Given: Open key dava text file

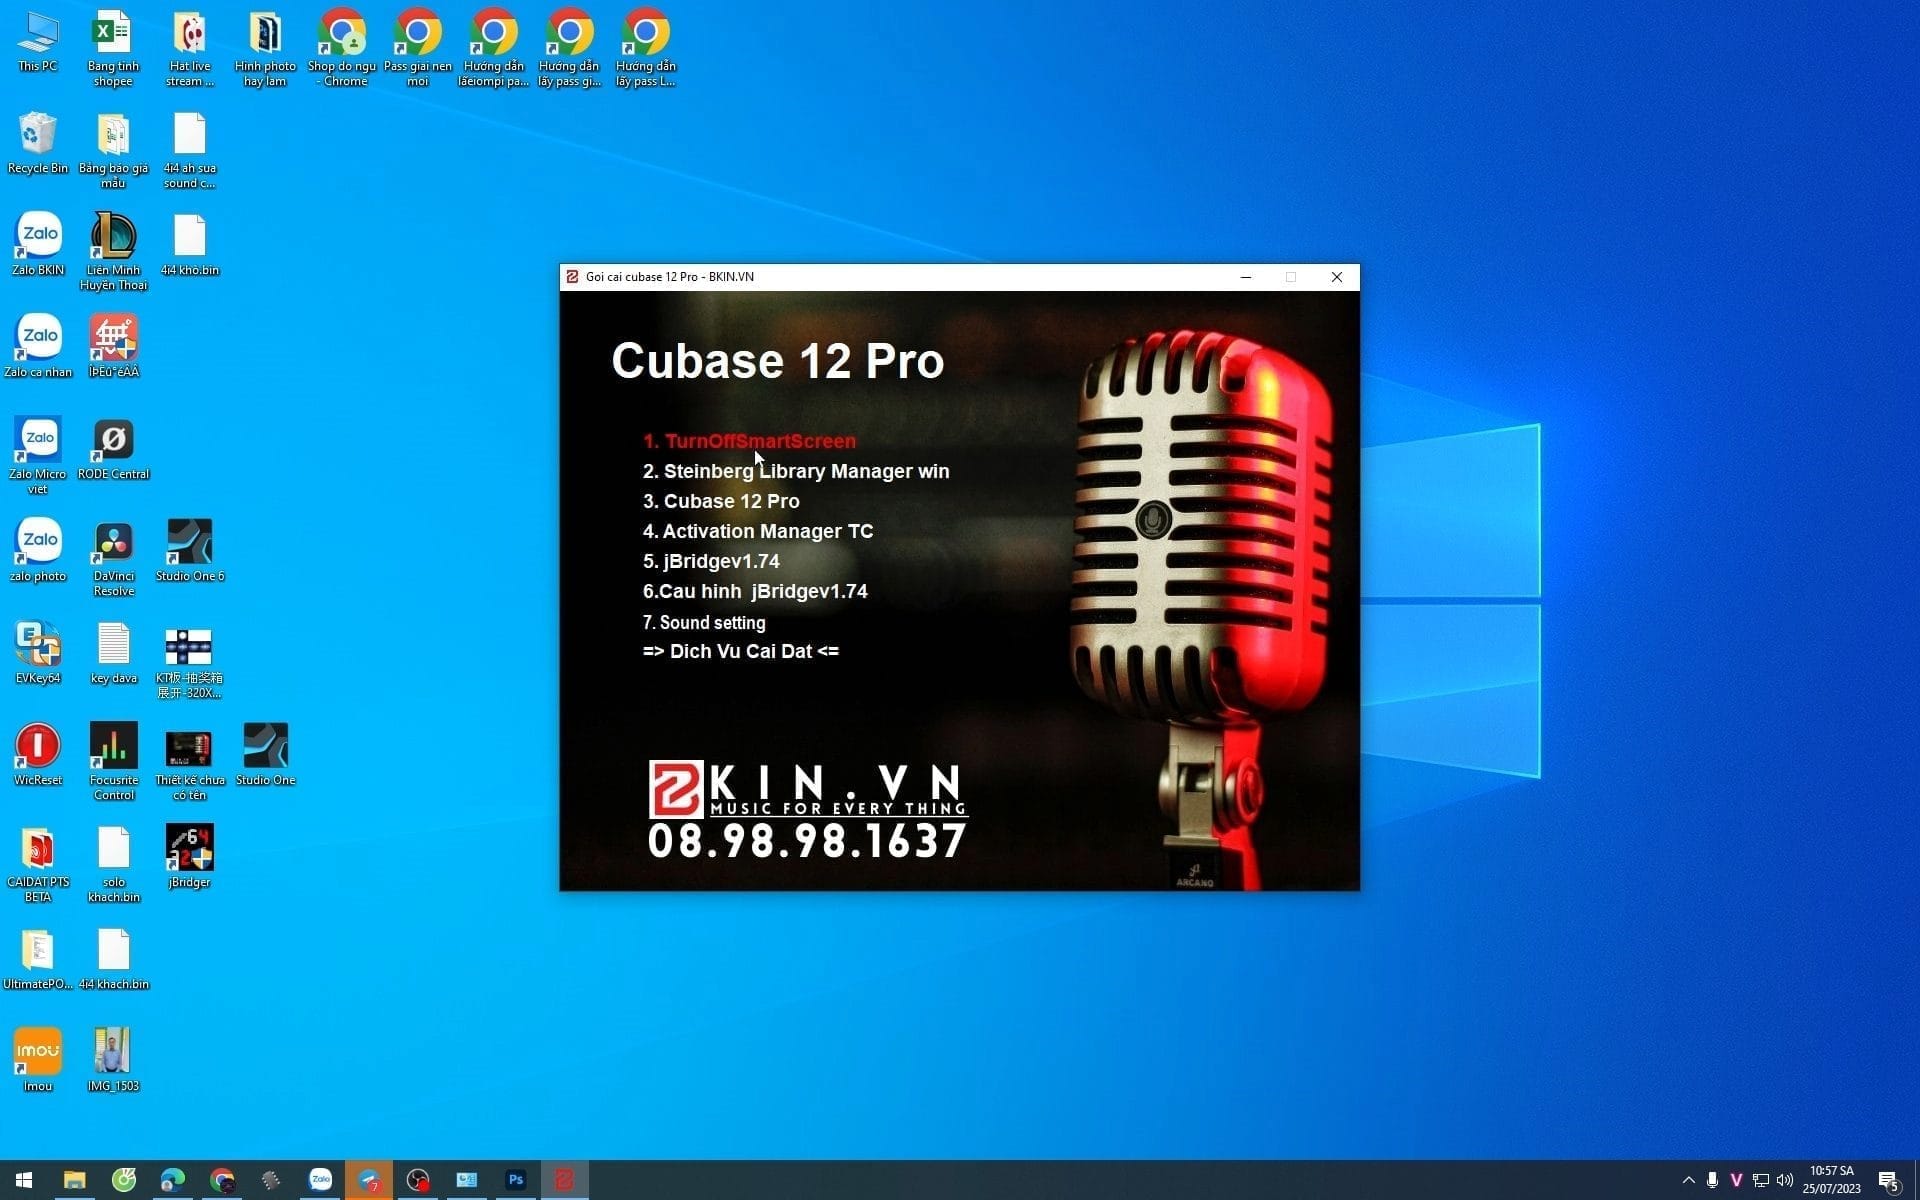Looking at the screenshot, I should (113, 652).
